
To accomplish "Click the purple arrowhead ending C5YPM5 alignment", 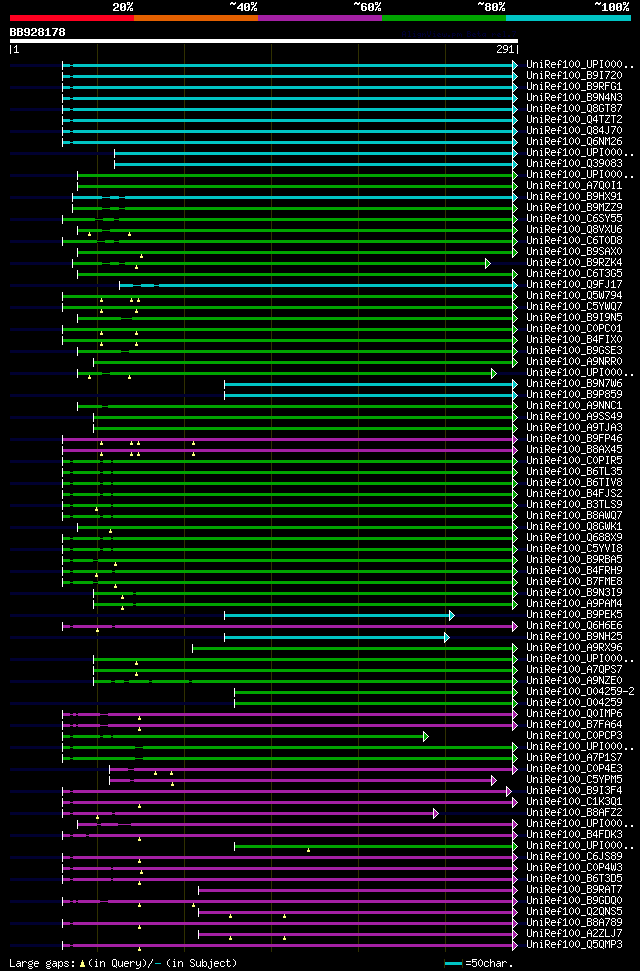I will (x=494, y=780).
